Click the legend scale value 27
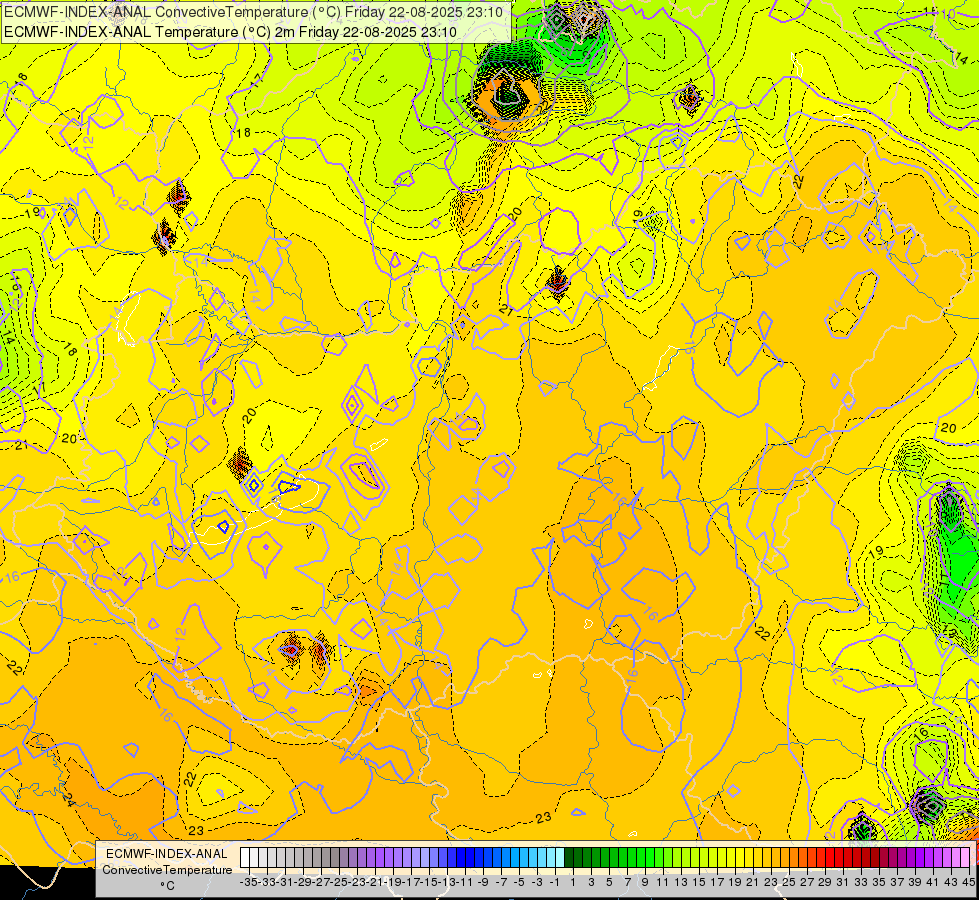This screenshot has height=900, width=979. pos(807,883)
